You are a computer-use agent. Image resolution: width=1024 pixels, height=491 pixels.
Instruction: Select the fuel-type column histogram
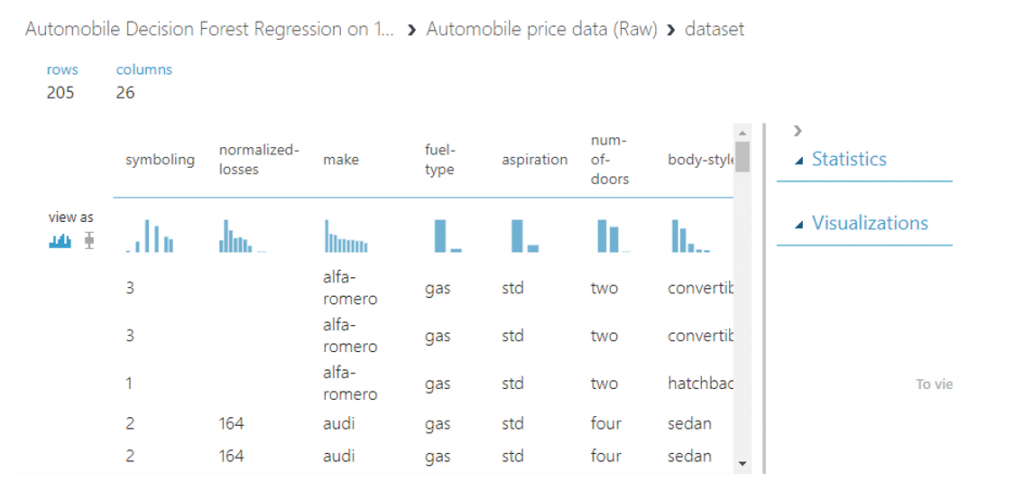(448, 236)
